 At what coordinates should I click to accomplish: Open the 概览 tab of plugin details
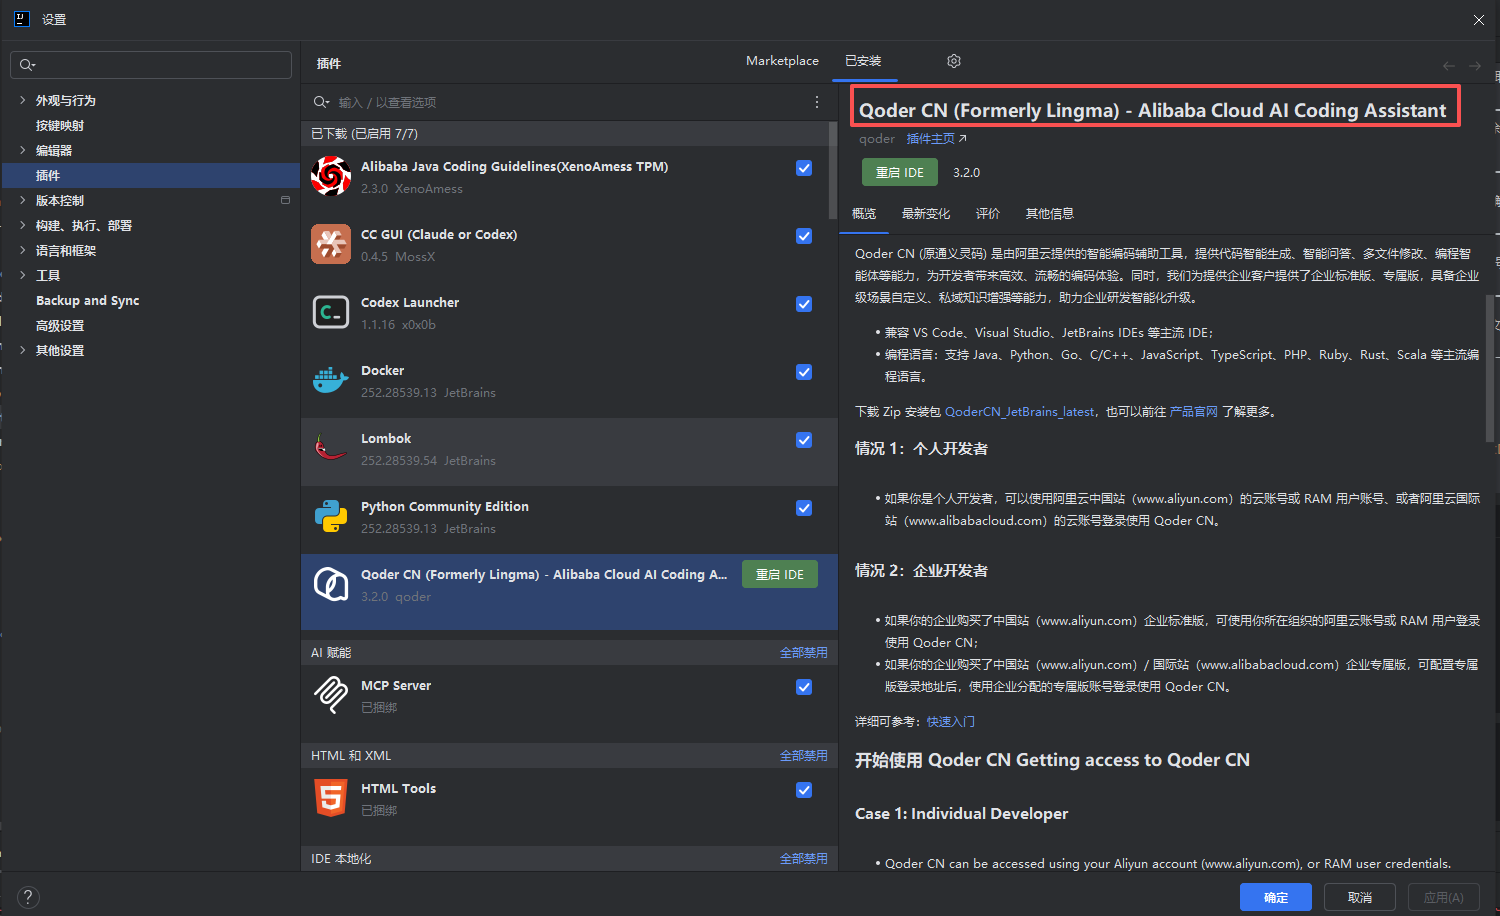(864, 214)
